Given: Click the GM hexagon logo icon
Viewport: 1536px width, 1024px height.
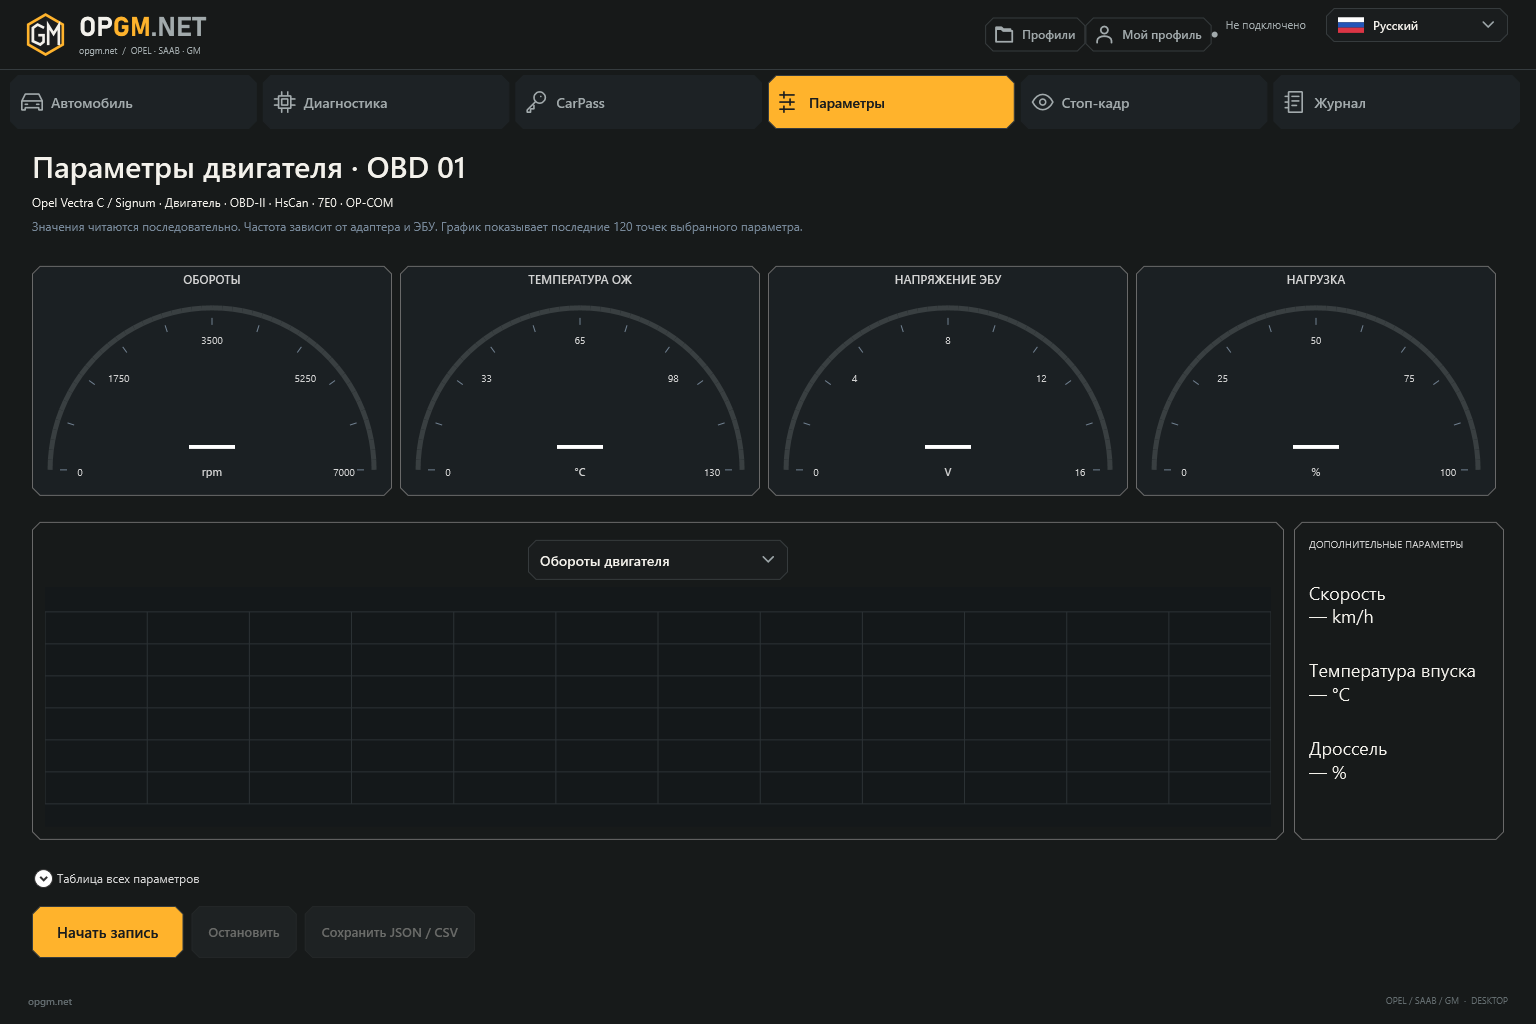Looking at the screenshot, I should pos(45,35).
